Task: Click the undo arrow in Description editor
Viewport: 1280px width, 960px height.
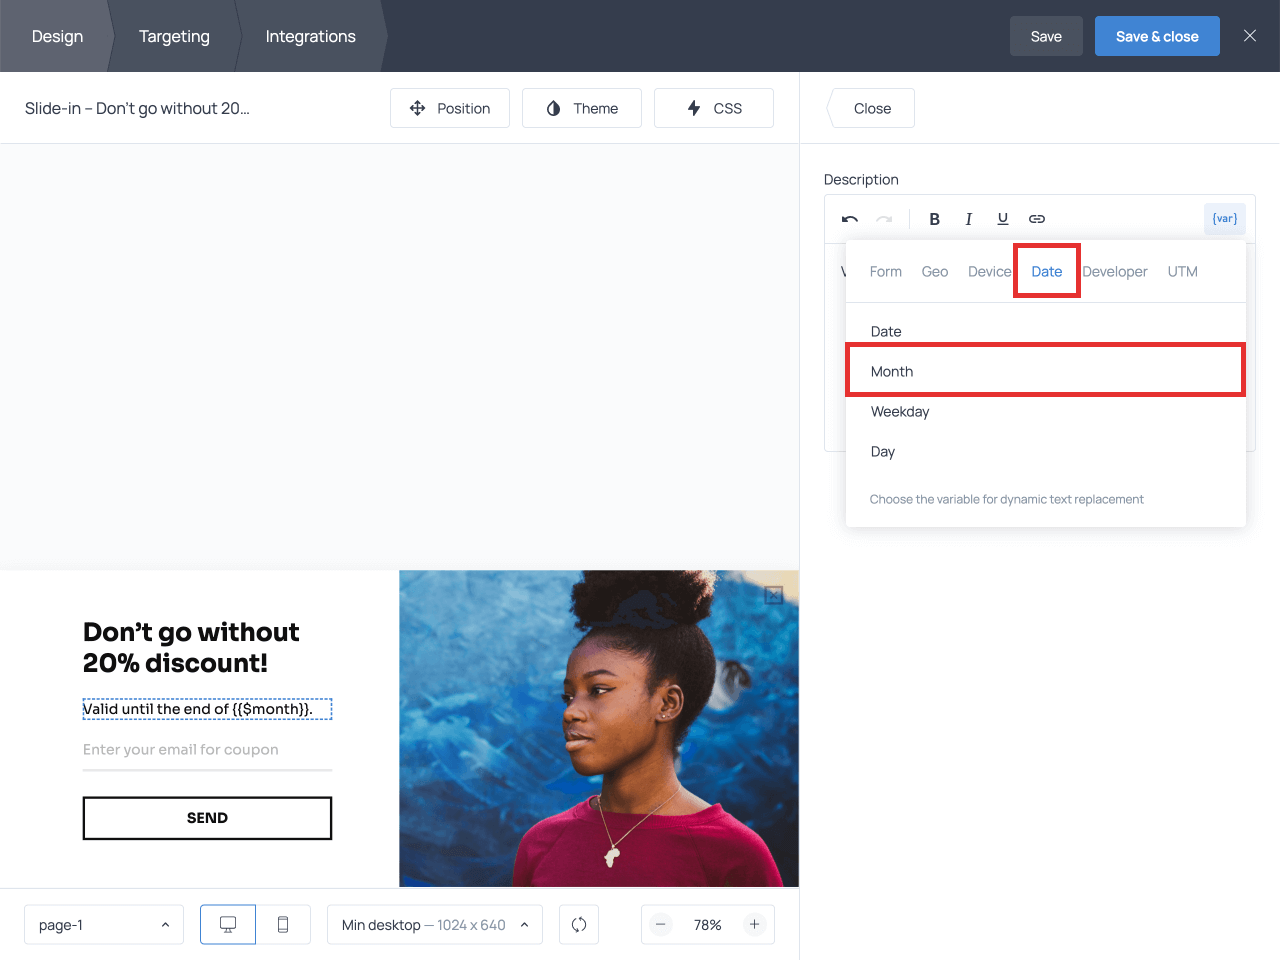Action: (850, 219)
